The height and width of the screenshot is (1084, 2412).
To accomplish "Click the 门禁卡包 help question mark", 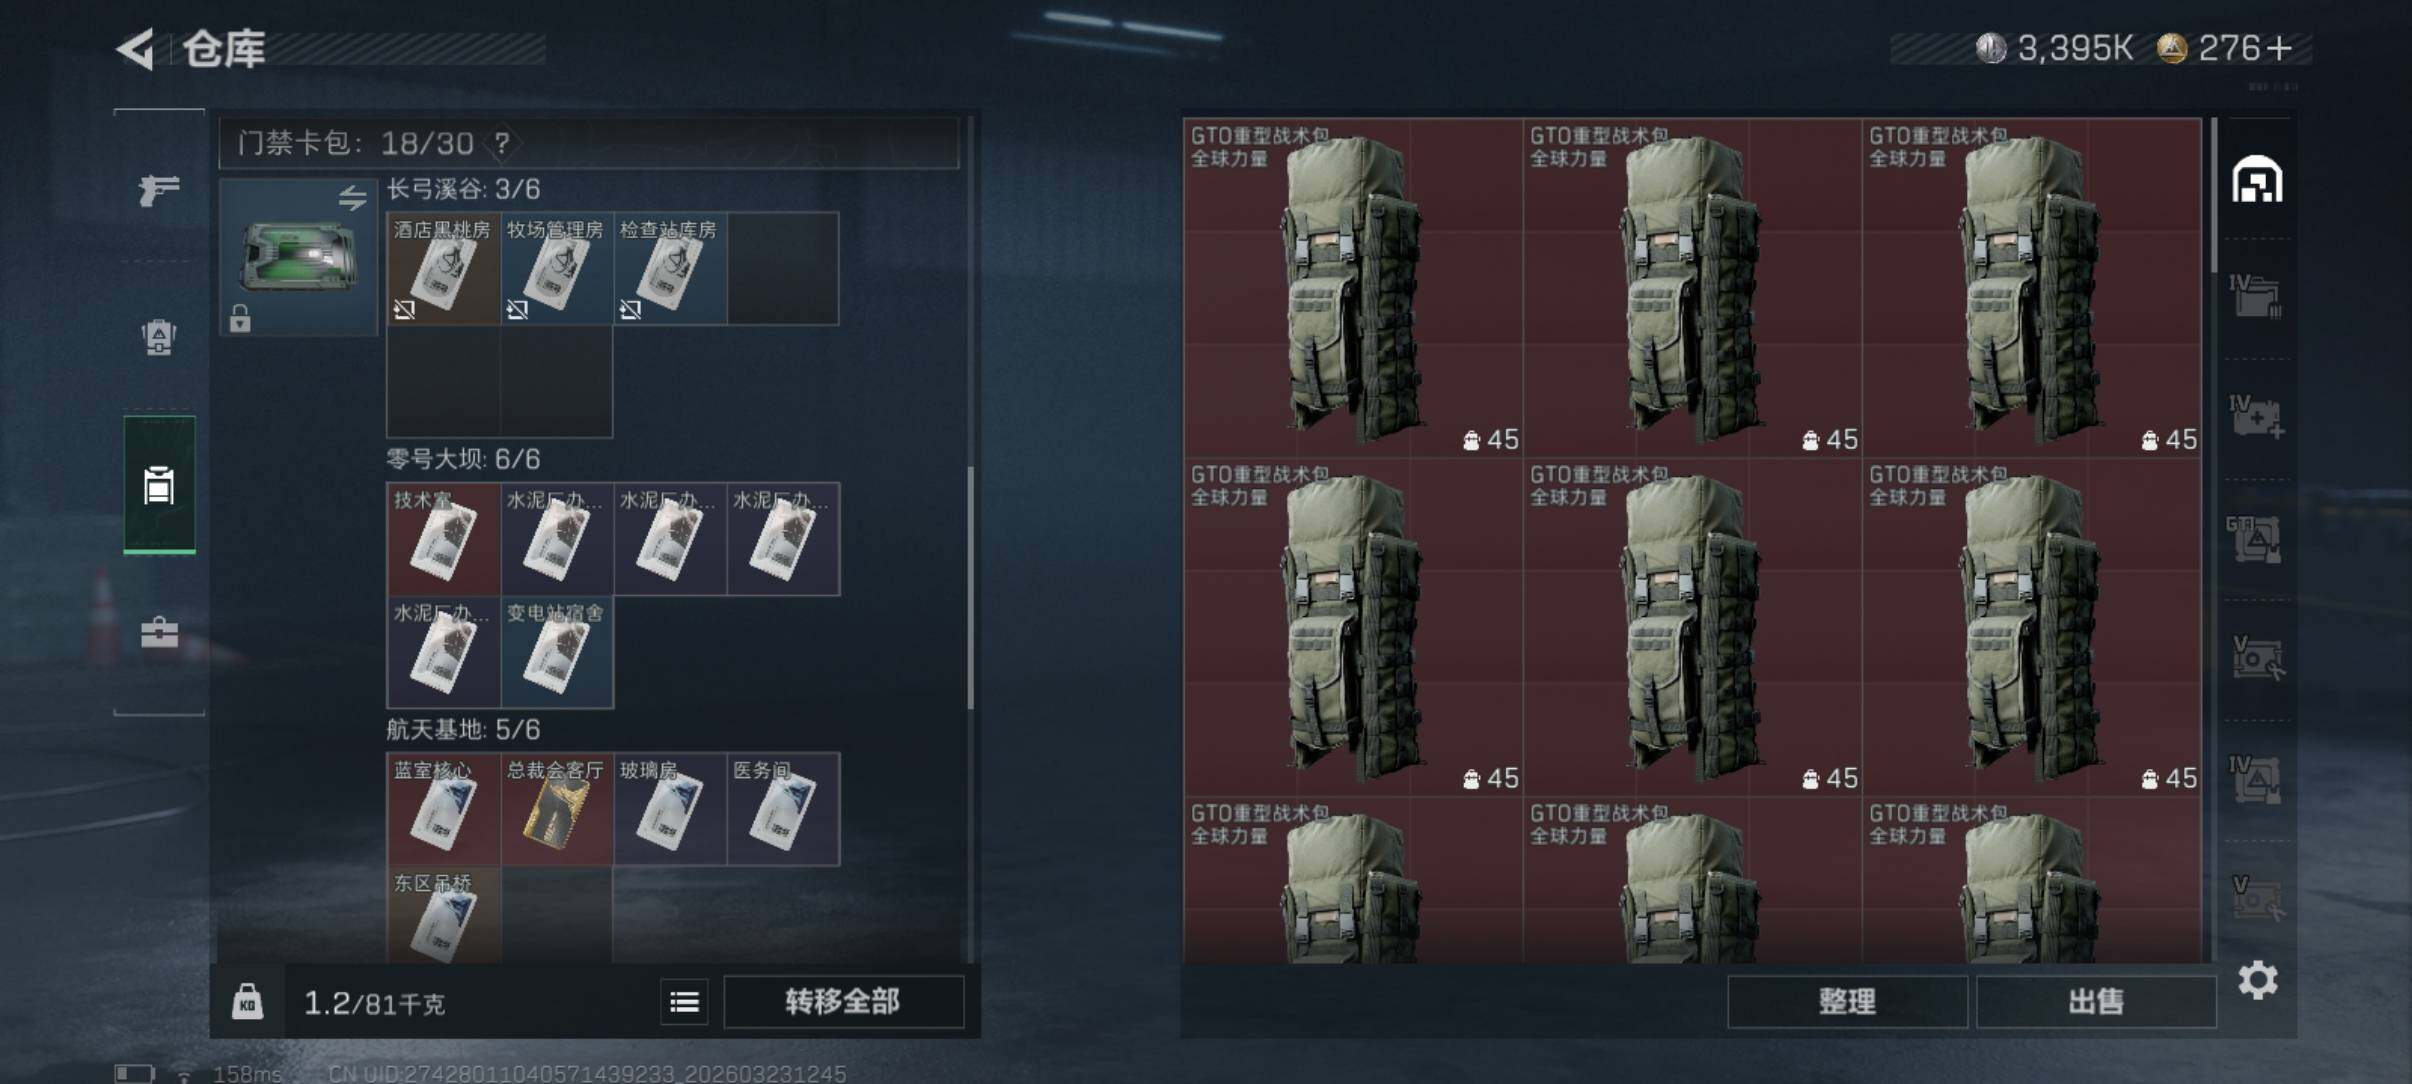I will tap(502, 144).
